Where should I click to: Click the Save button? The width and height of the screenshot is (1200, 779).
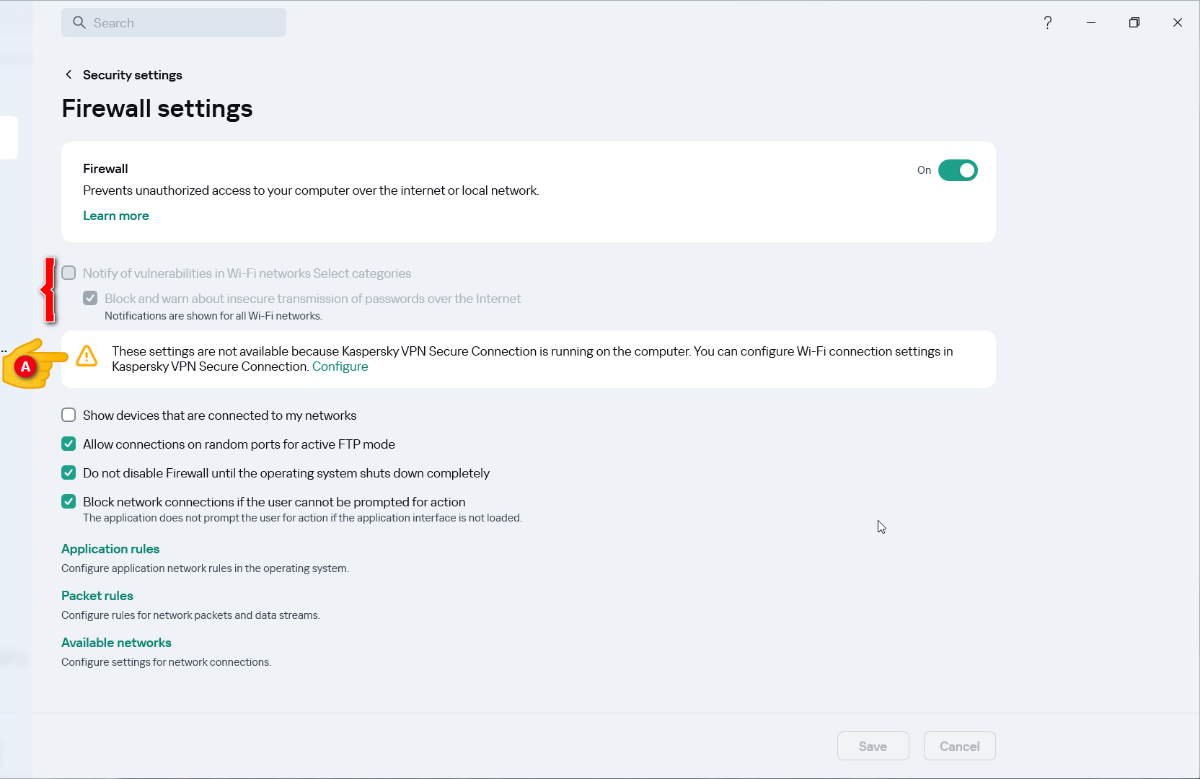873,746
